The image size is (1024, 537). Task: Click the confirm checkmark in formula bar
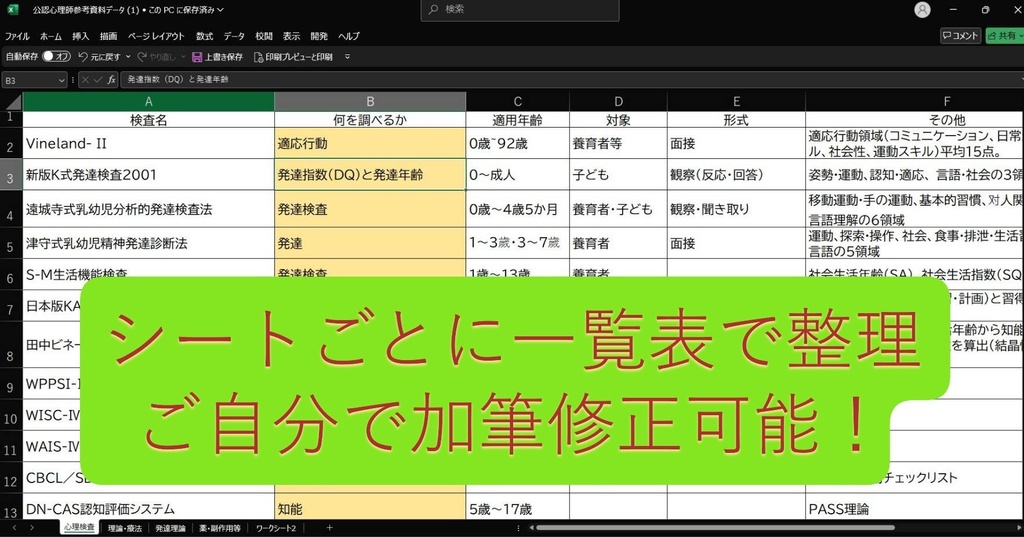point(98,80)
